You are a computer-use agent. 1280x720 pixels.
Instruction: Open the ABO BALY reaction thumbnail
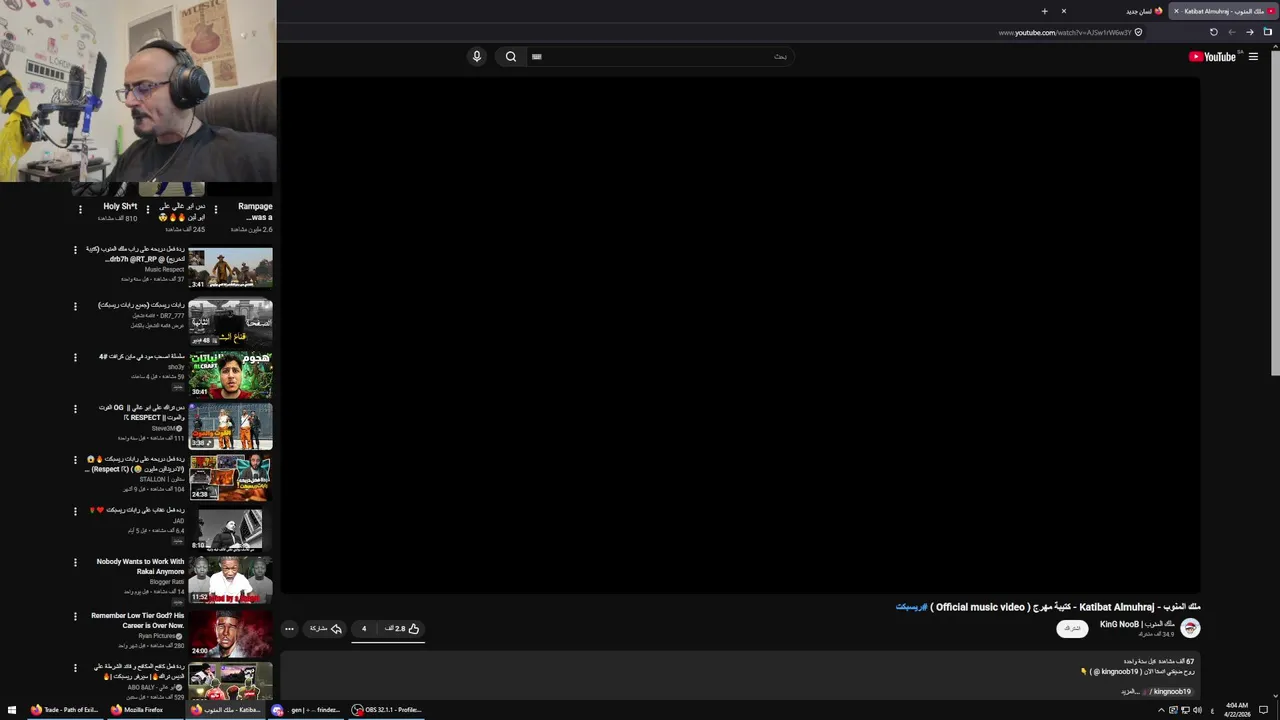click(x=230, y=681)
